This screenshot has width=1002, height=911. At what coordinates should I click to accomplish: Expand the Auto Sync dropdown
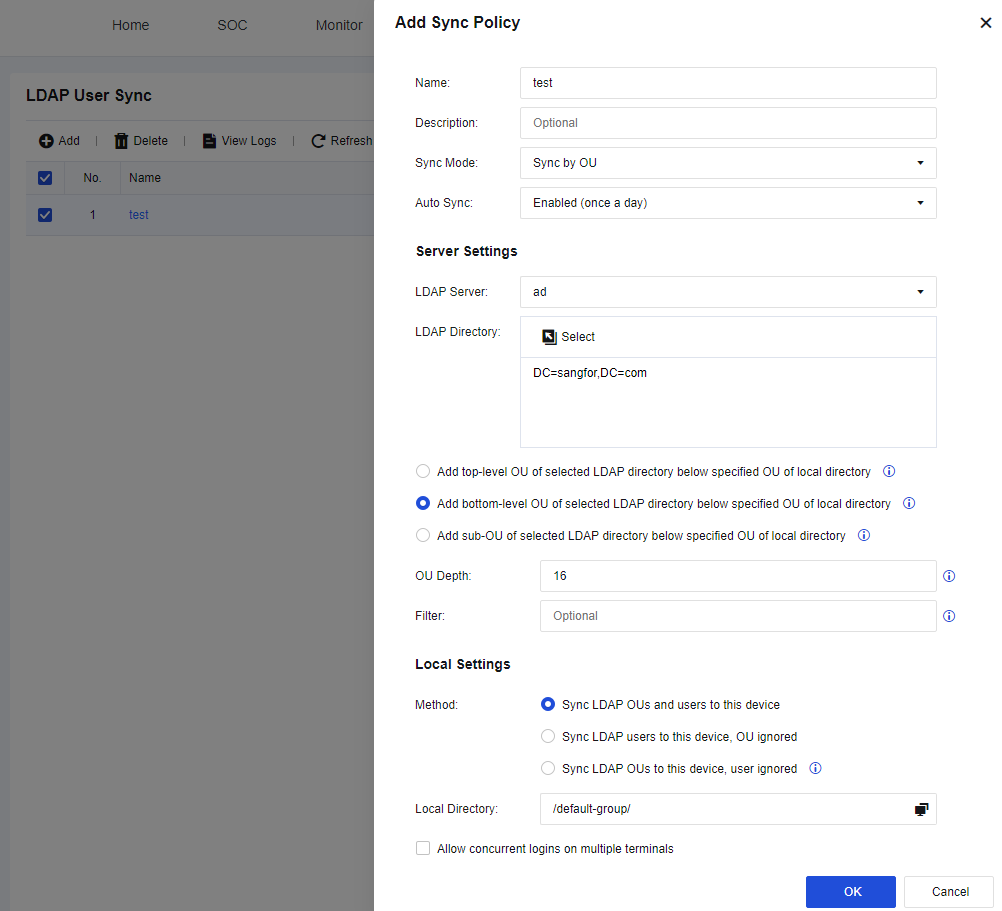(x=728, y=203)
